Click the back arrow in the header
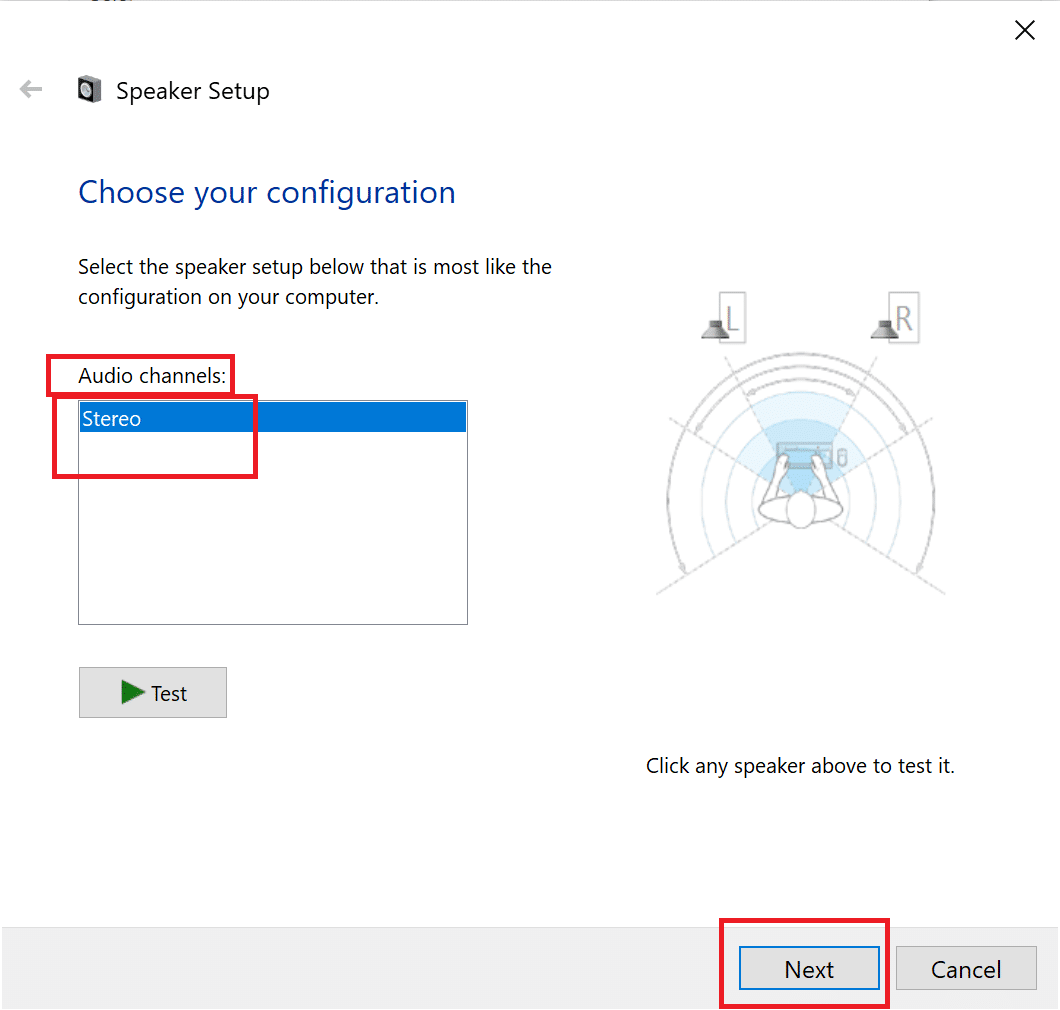This screenshot has height=1010, width=1060. [x=31, y=90]
